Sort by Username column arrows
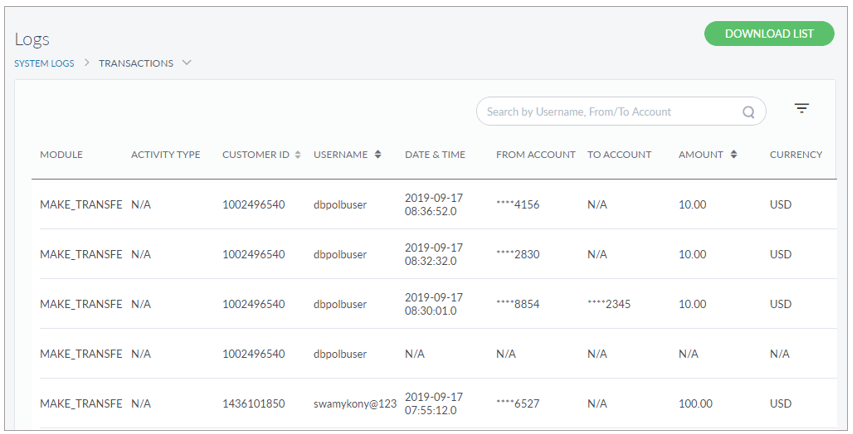 [378, 155]
